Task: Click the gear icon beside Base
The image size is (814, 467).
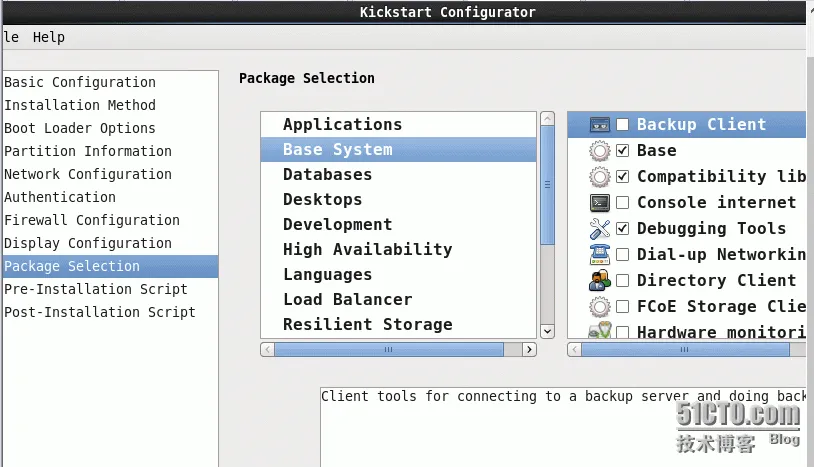Action: (600, 150)
